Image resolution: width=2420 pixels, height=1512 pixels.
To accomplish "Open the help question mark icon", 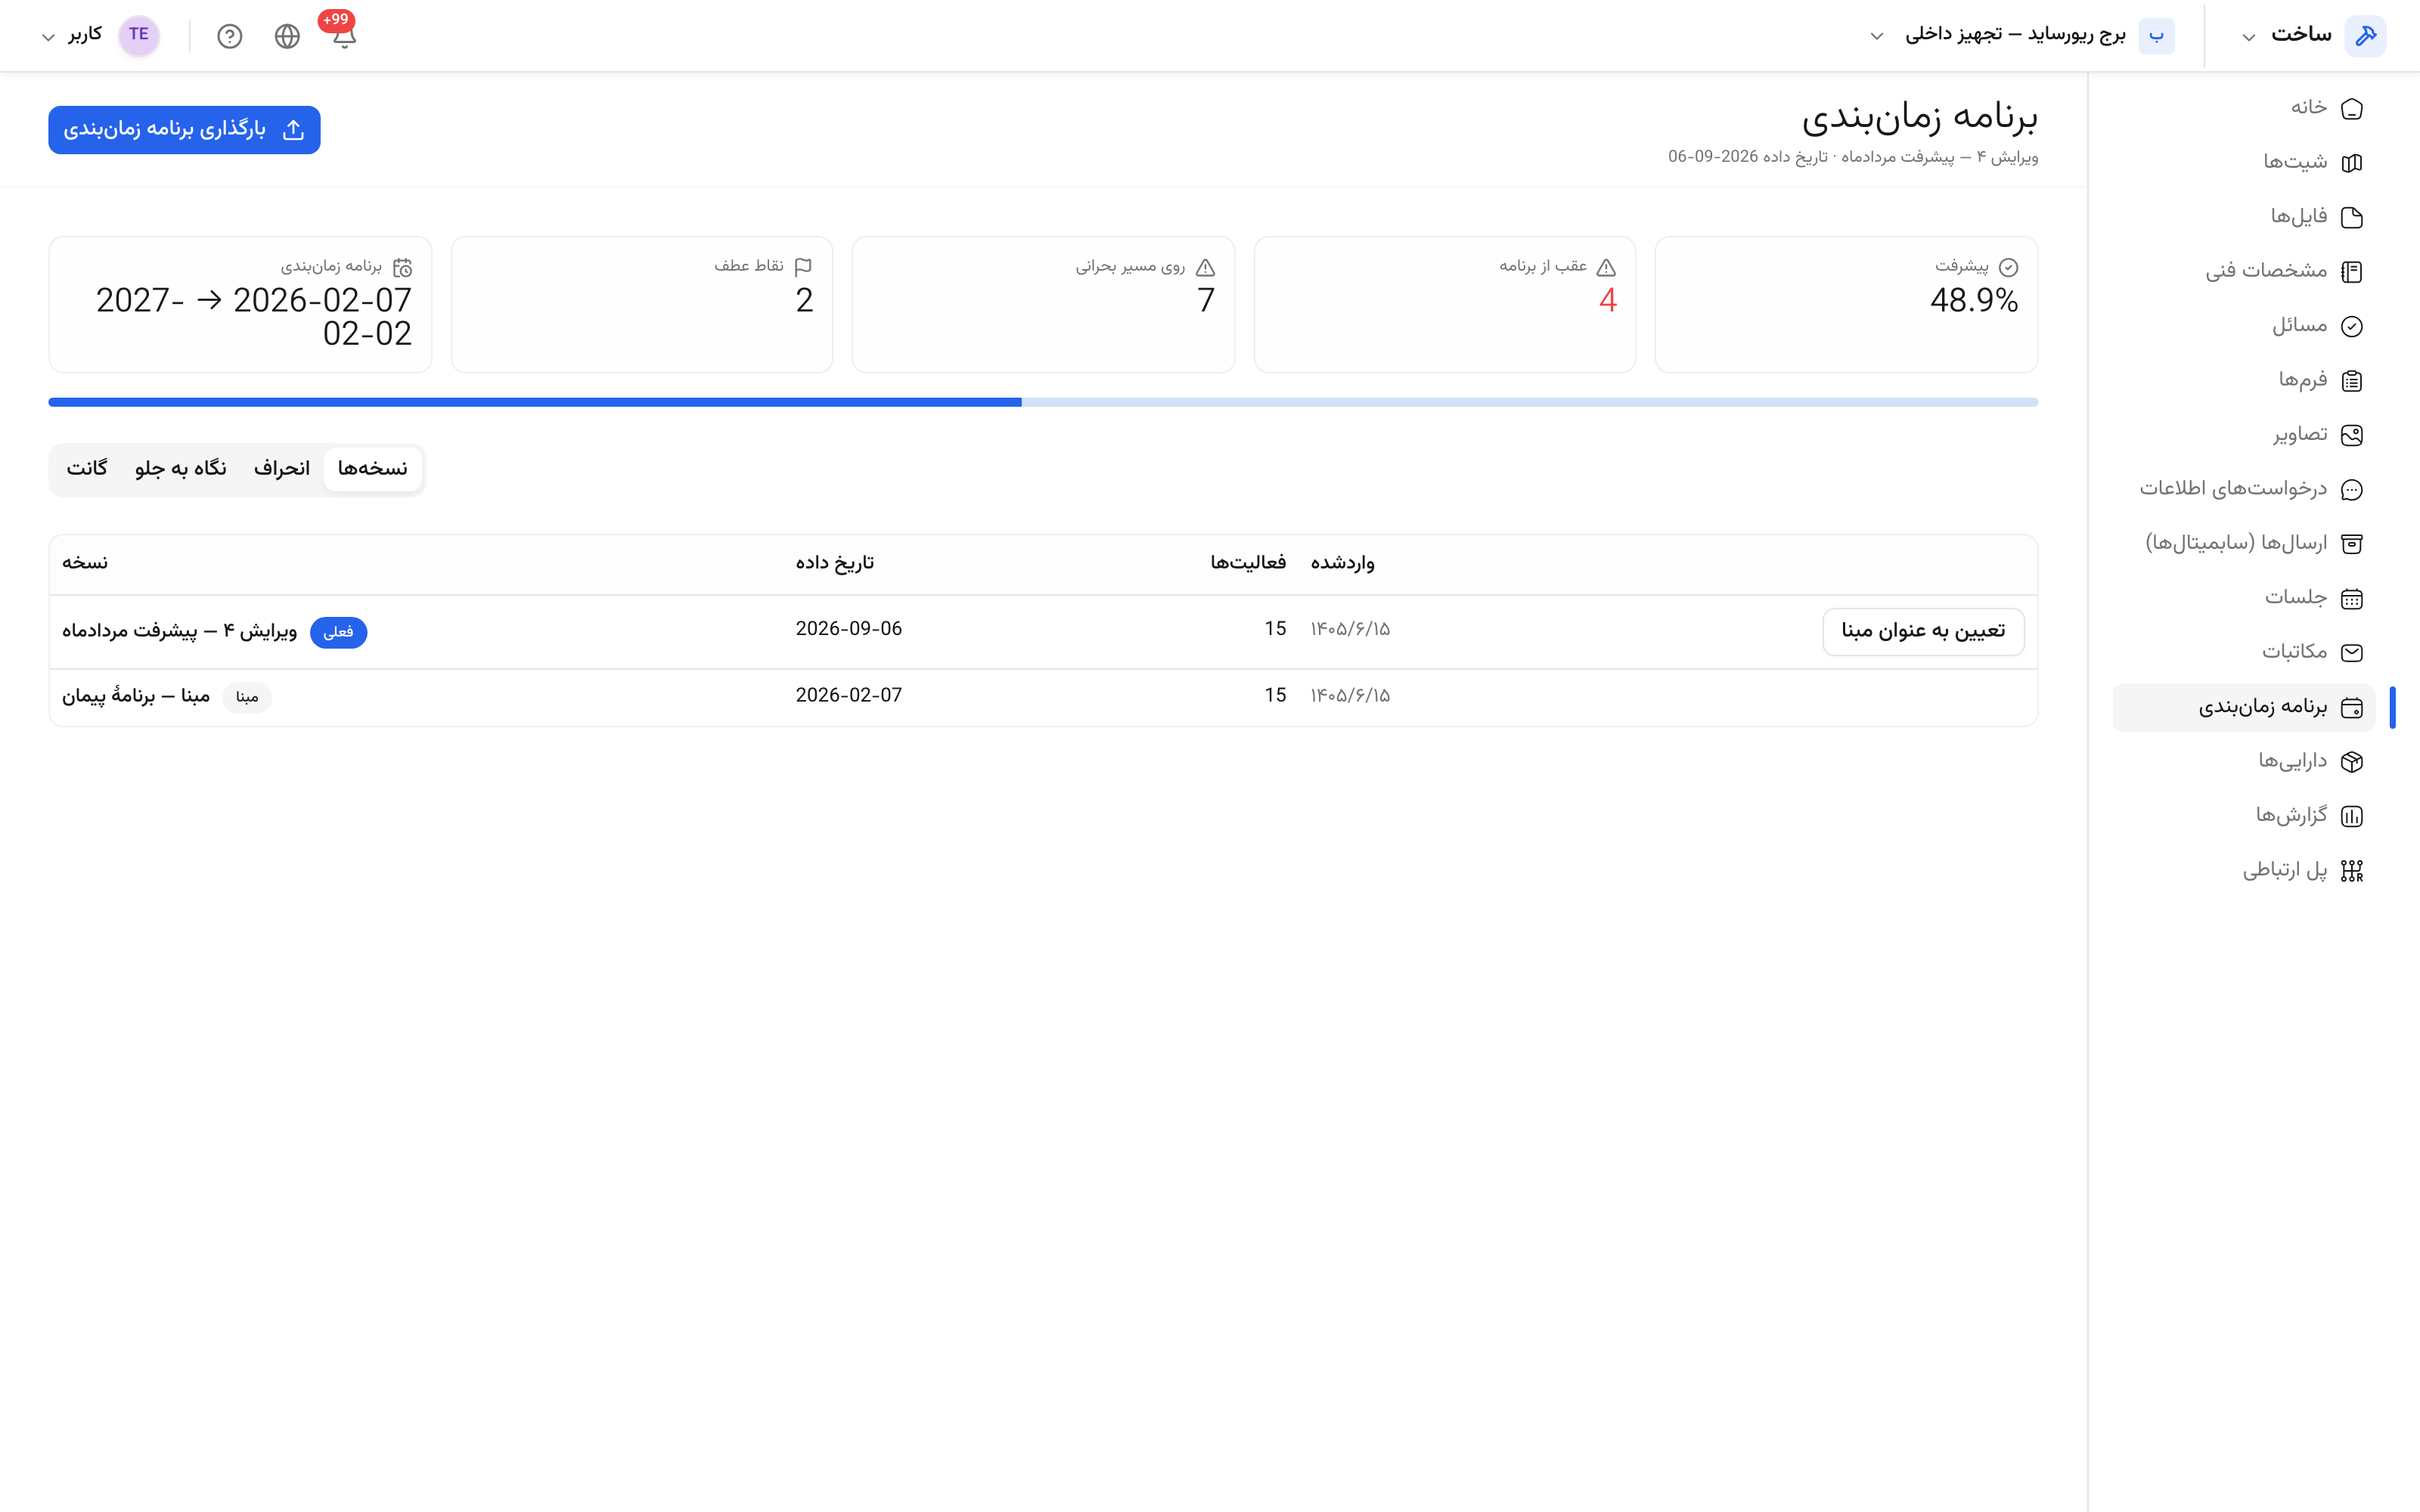I will pos(230,36).
